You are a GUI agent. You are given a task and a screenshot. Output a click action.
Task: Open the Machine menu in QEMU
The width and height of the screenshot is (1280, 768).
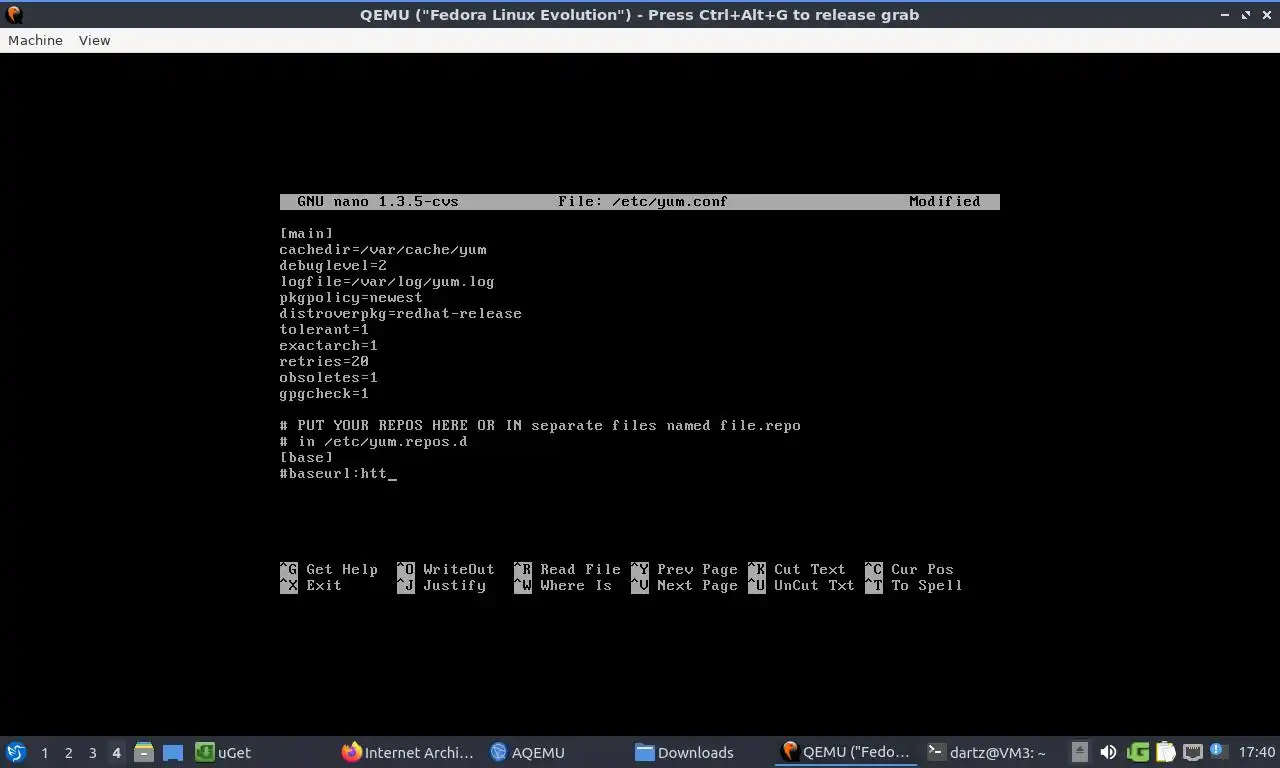tap(35, 40)
